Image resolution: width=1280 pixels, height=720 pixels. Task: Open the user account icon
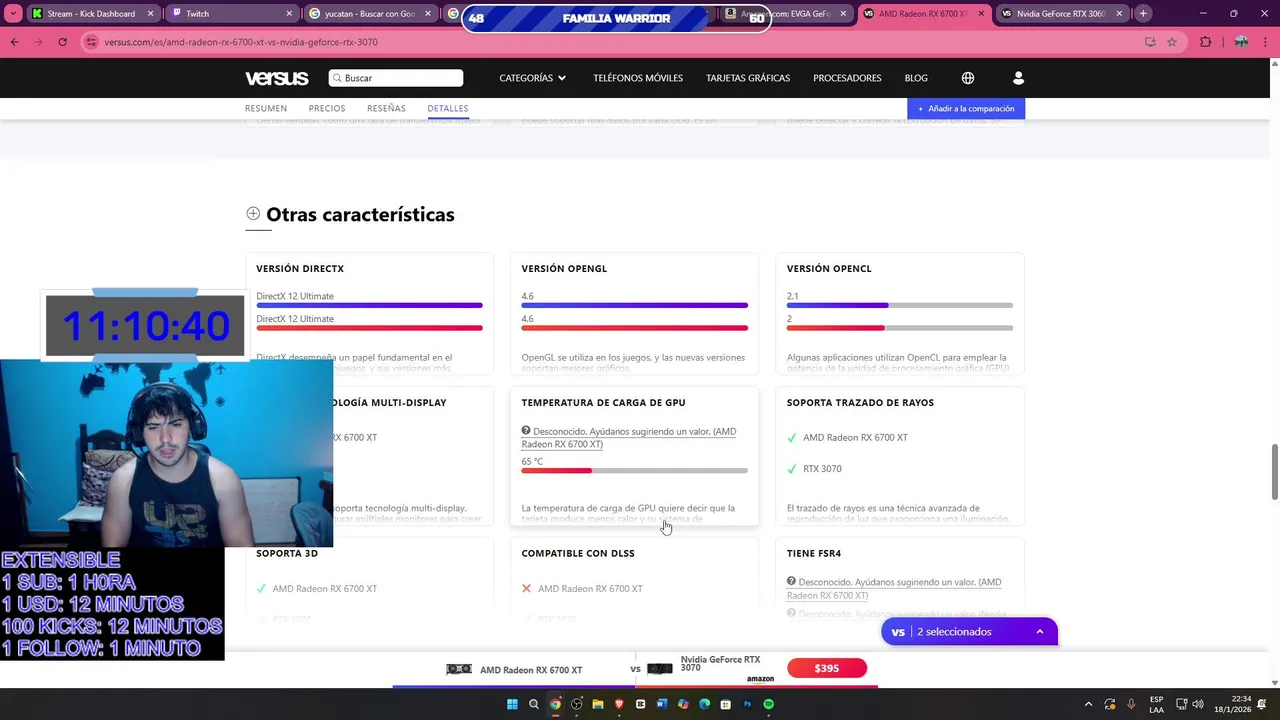point(1018,78)
